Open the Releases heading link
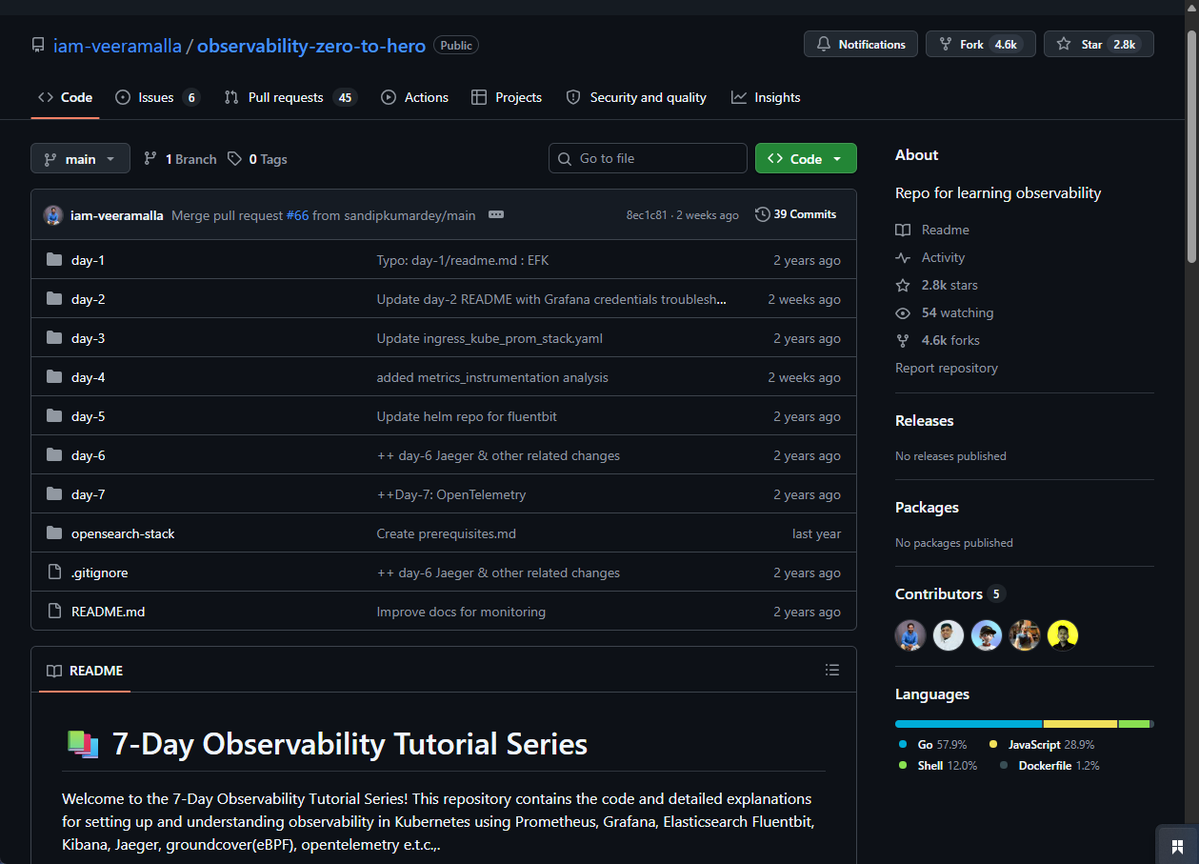Viewport: 1199px width, 864px height. tap(924, 421)
